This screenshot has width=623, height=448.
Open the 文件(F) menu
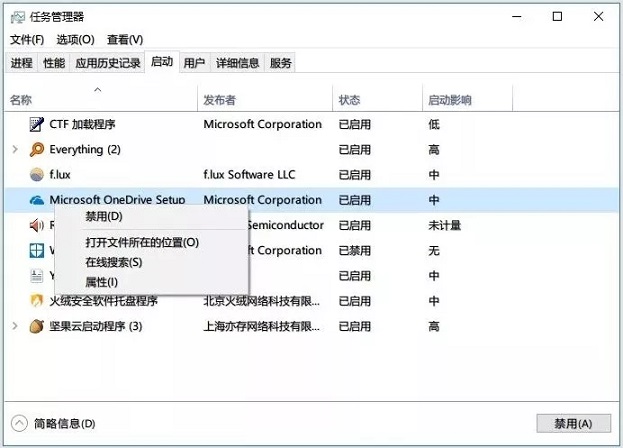(x=27, y=40)
